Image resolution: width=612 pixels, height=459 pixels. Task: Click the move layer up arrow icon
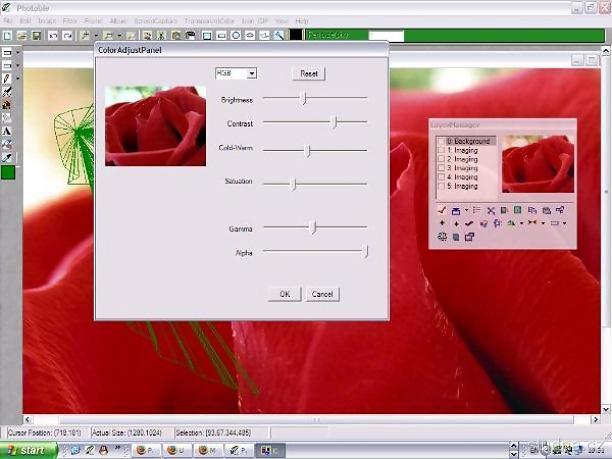(441, 224)
